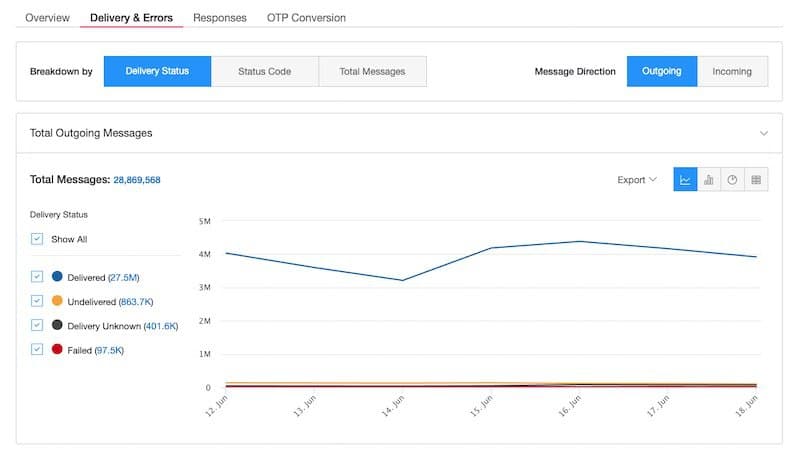Select Incoming message direction
Image resolution: width=800 pixels, height=452 pixels.
pyautogui.click(x=731, y=72)
